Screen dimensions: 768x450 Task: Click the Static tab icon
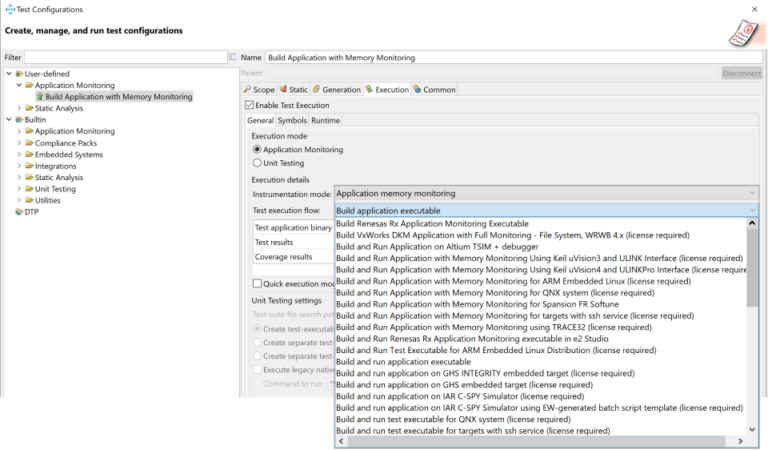[x=283, y=89]
